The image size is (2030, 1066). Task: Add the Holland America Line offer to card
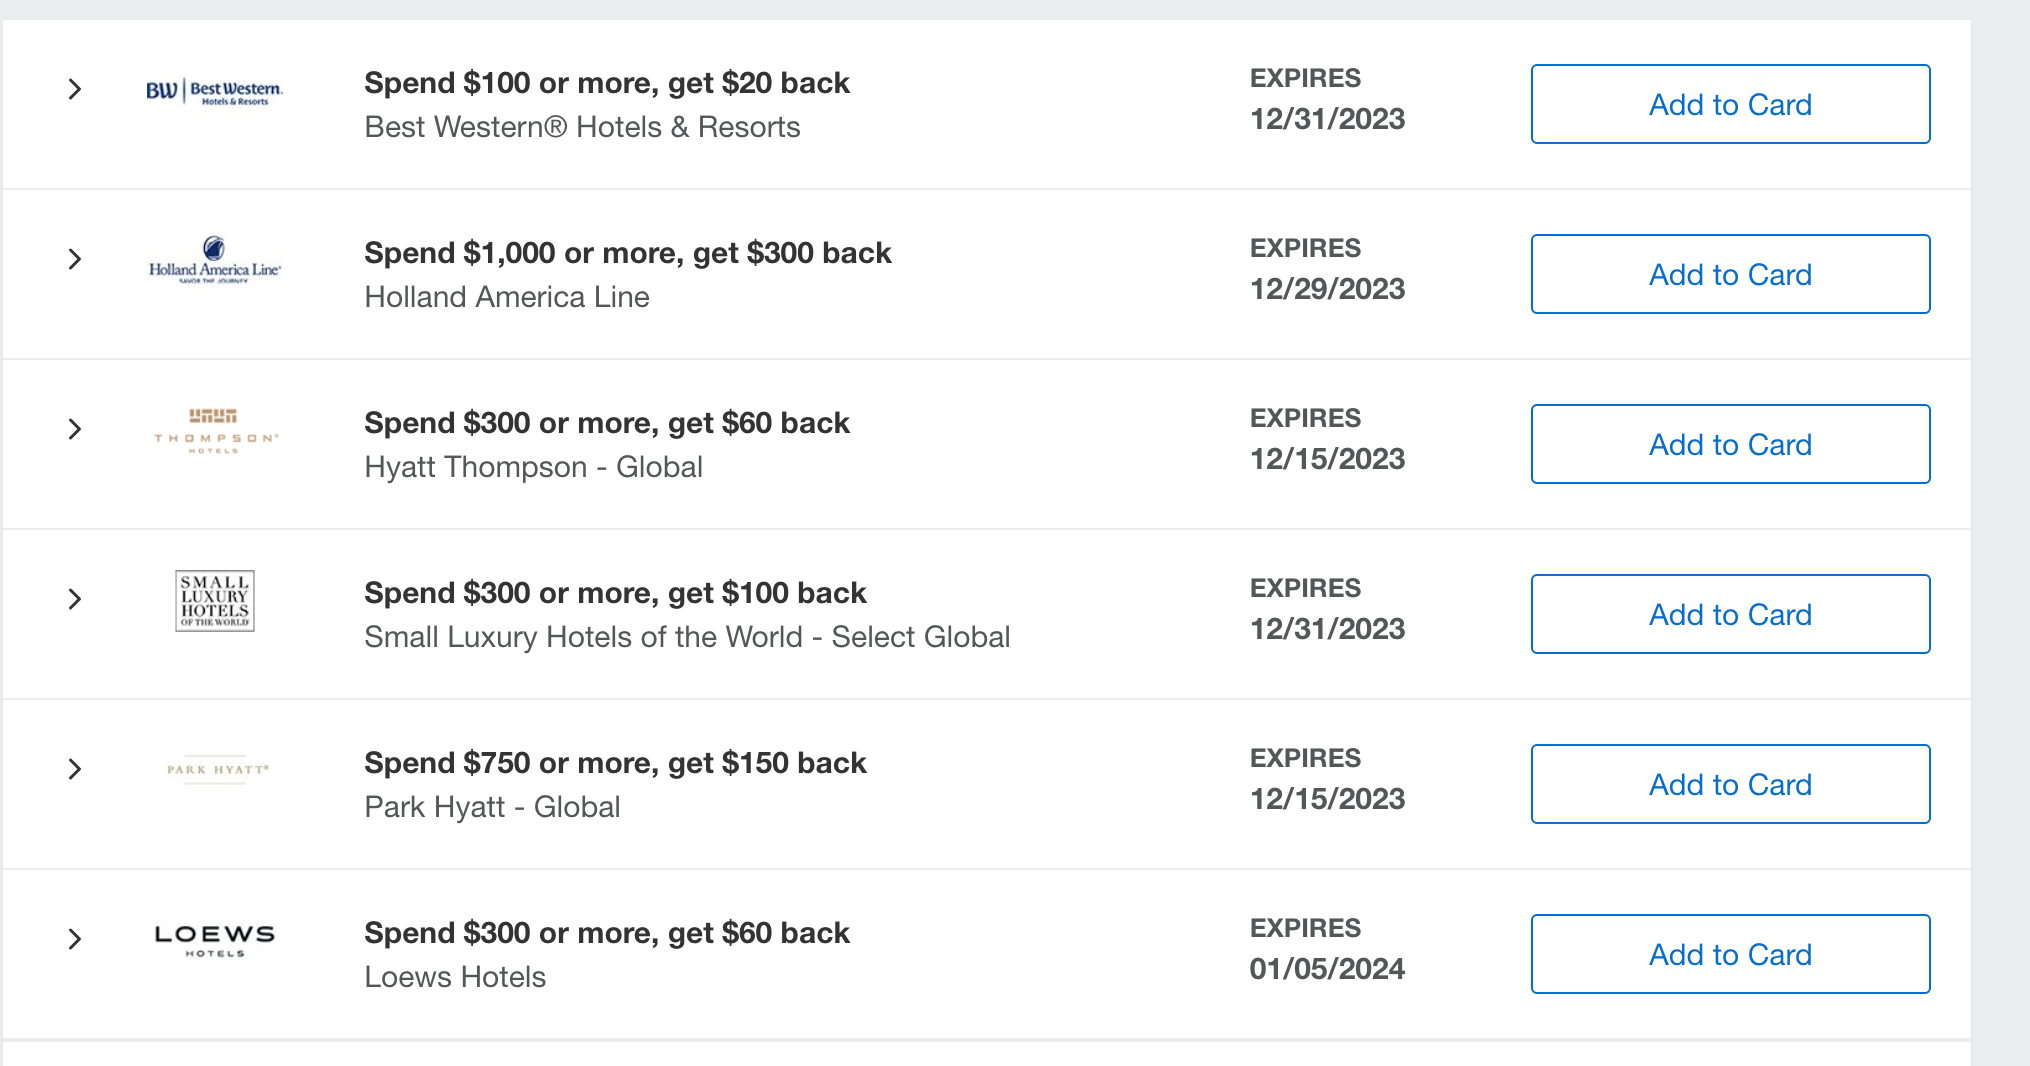coord(1729,274)
